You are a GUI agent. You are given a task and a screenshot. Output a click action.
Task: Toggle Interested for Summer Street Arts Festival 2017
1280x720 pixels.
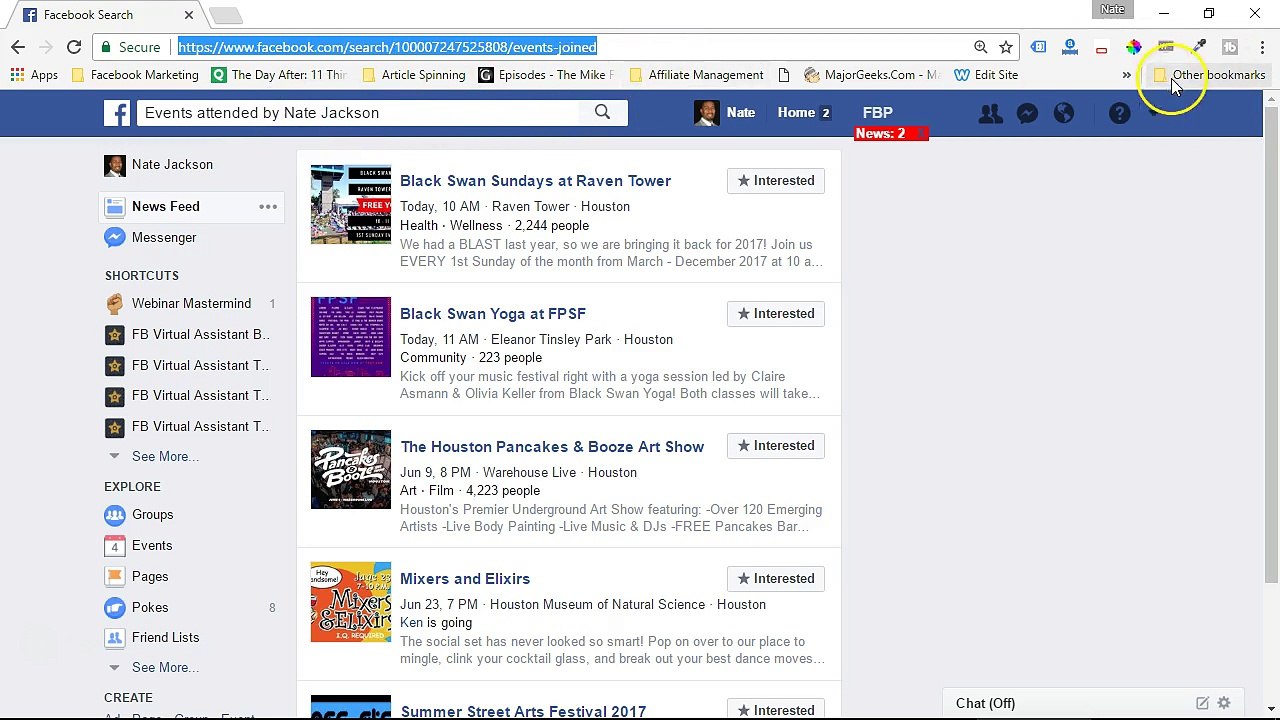coord(776,710)
